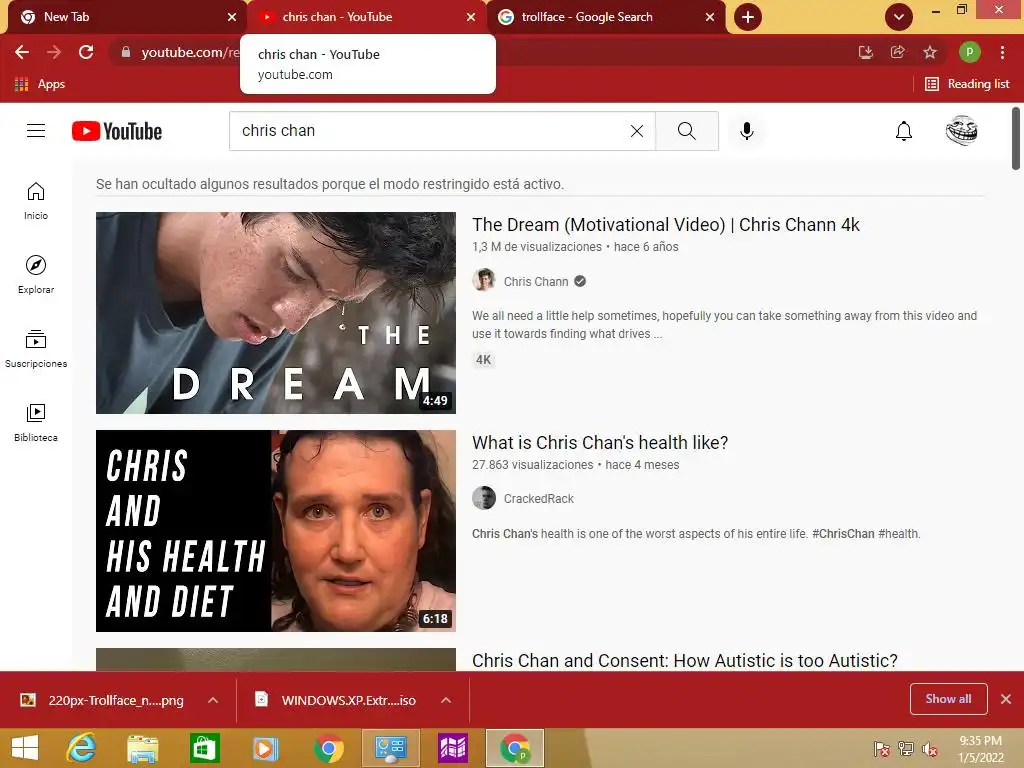The height and width of the screenshot is (768, 1024).
Task: Start voice search with the microphone
Action: click(746, 131)
